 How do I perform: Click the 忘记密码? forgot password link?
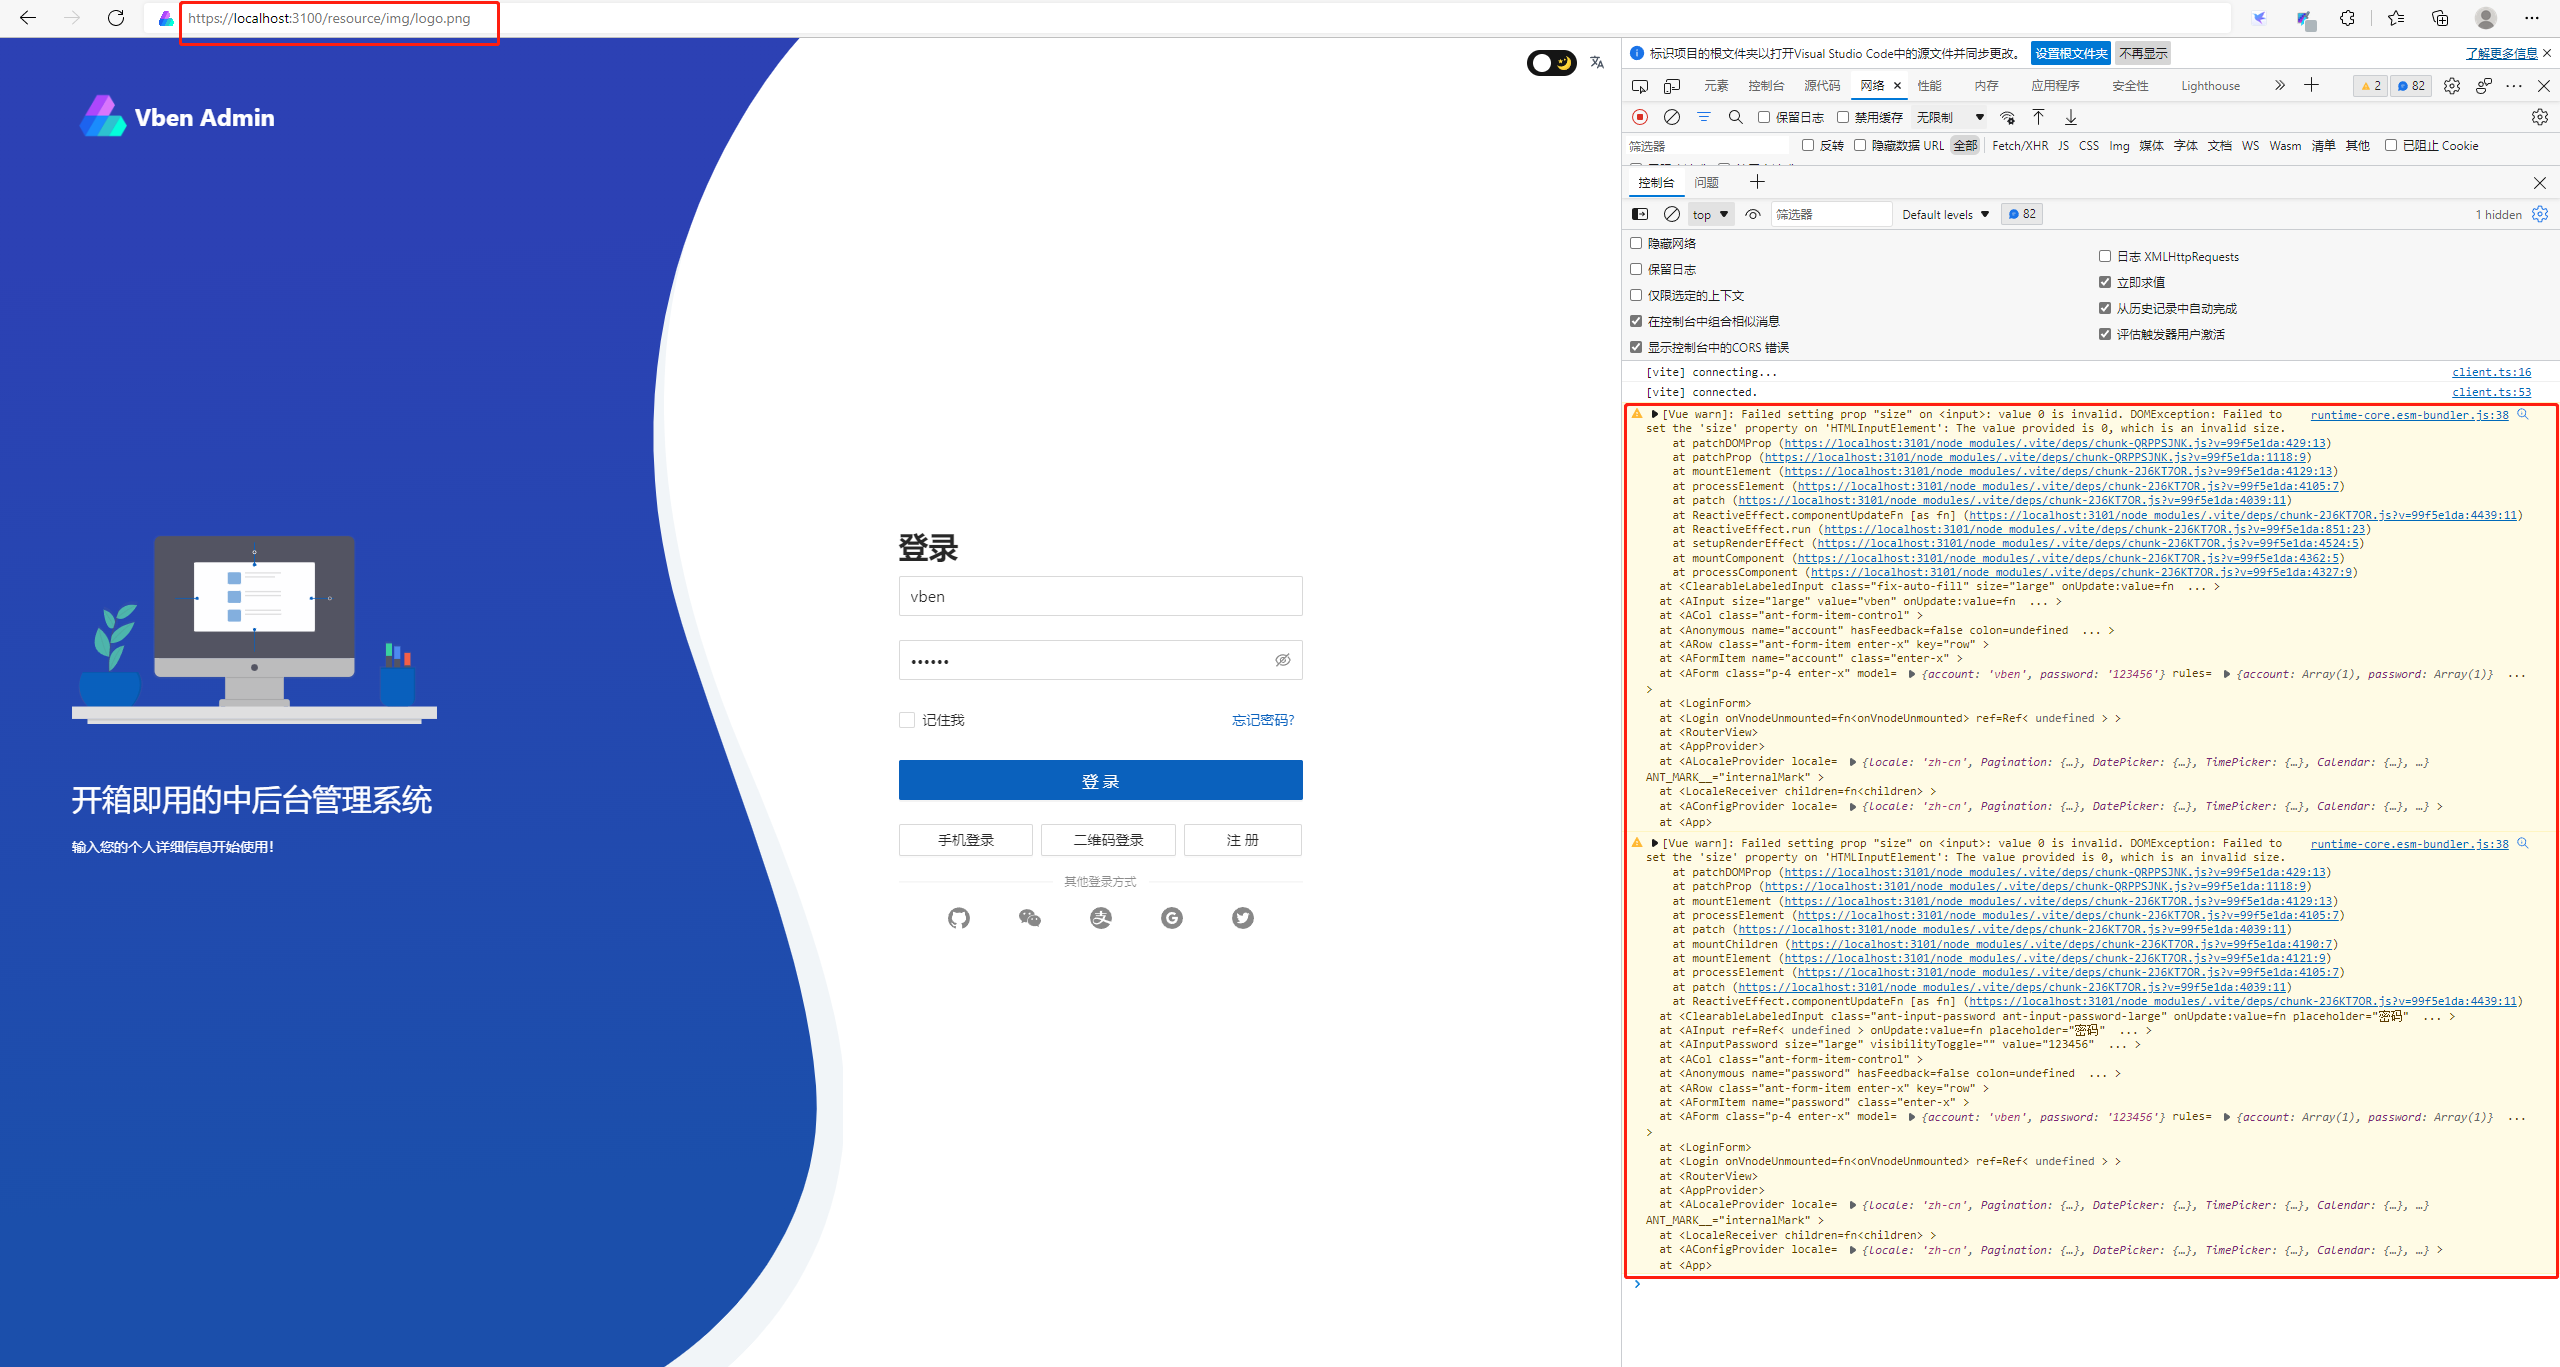pos(1263,720)
